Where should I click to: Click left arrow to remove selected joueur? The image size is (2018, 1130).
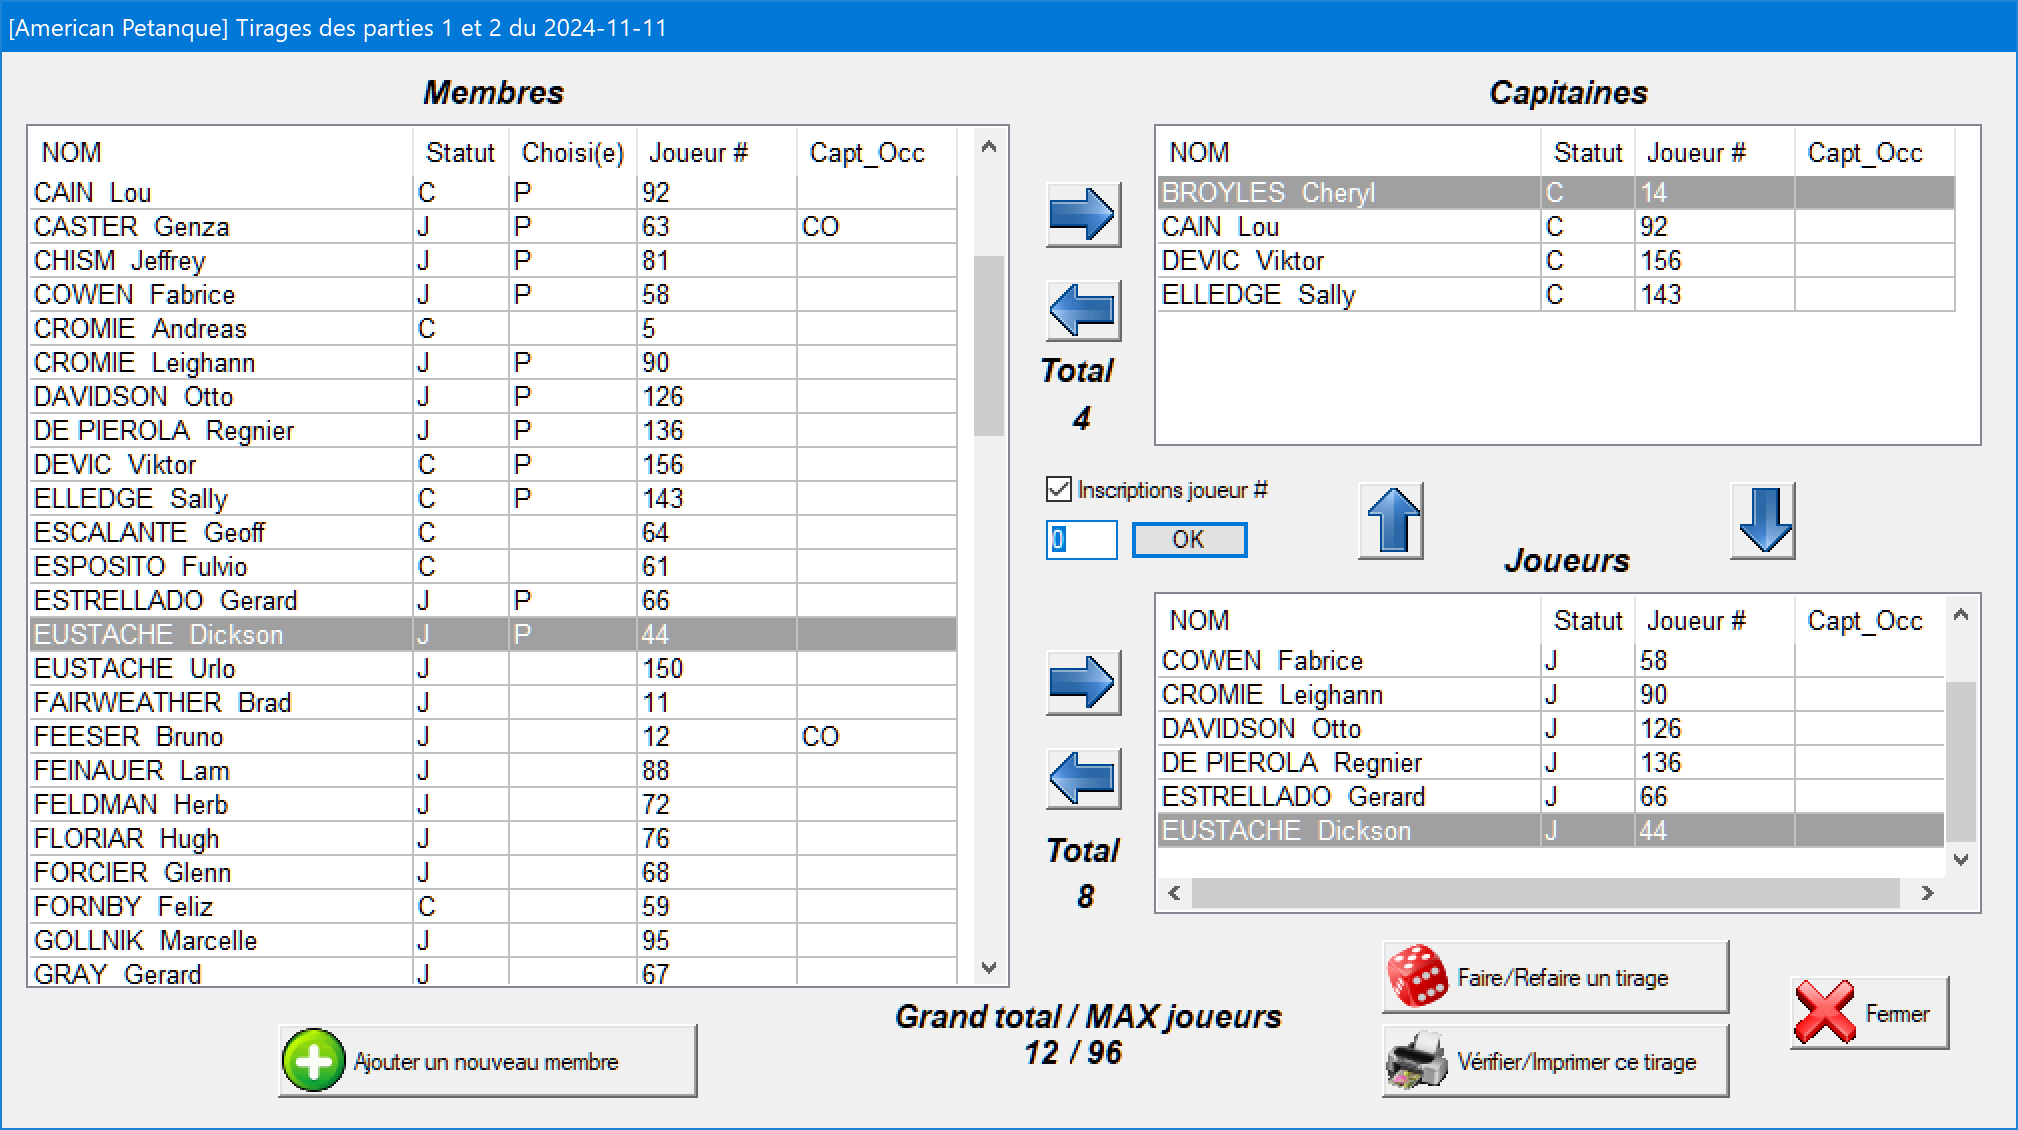(x=1082, y=778)
